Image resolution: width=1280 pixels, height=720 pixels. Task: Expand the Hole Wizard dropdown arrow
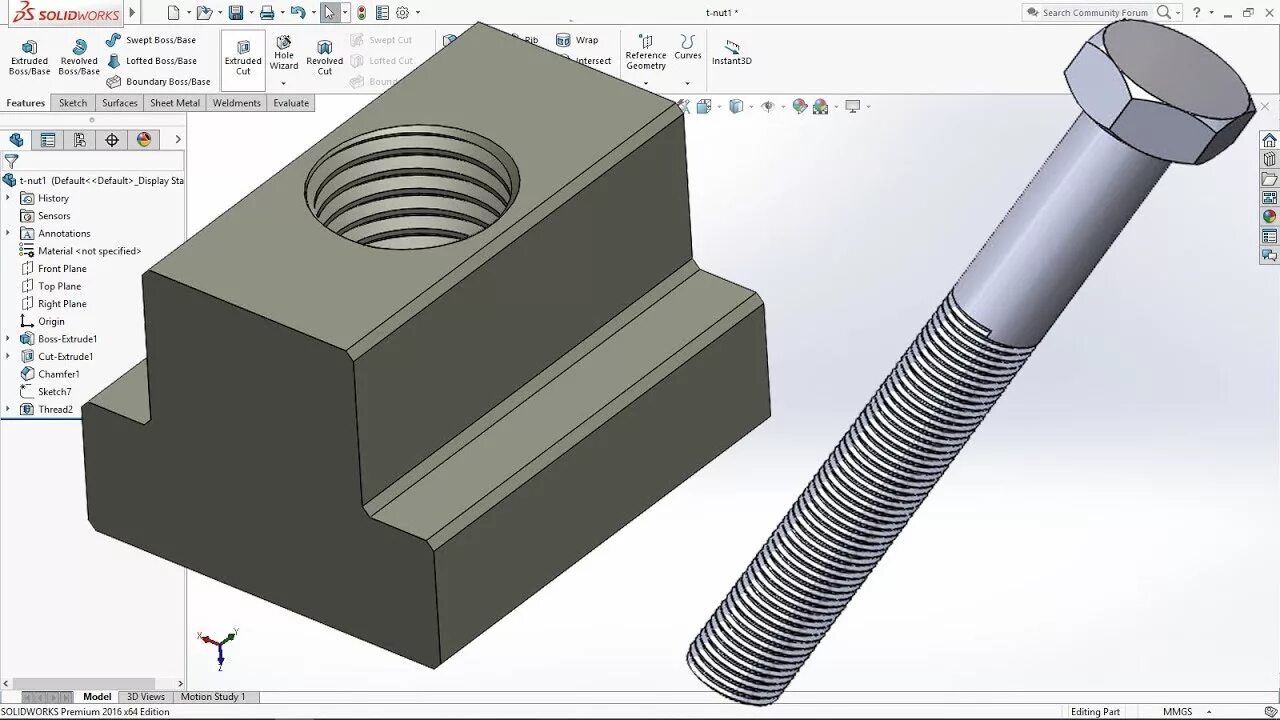click(283, 83)
